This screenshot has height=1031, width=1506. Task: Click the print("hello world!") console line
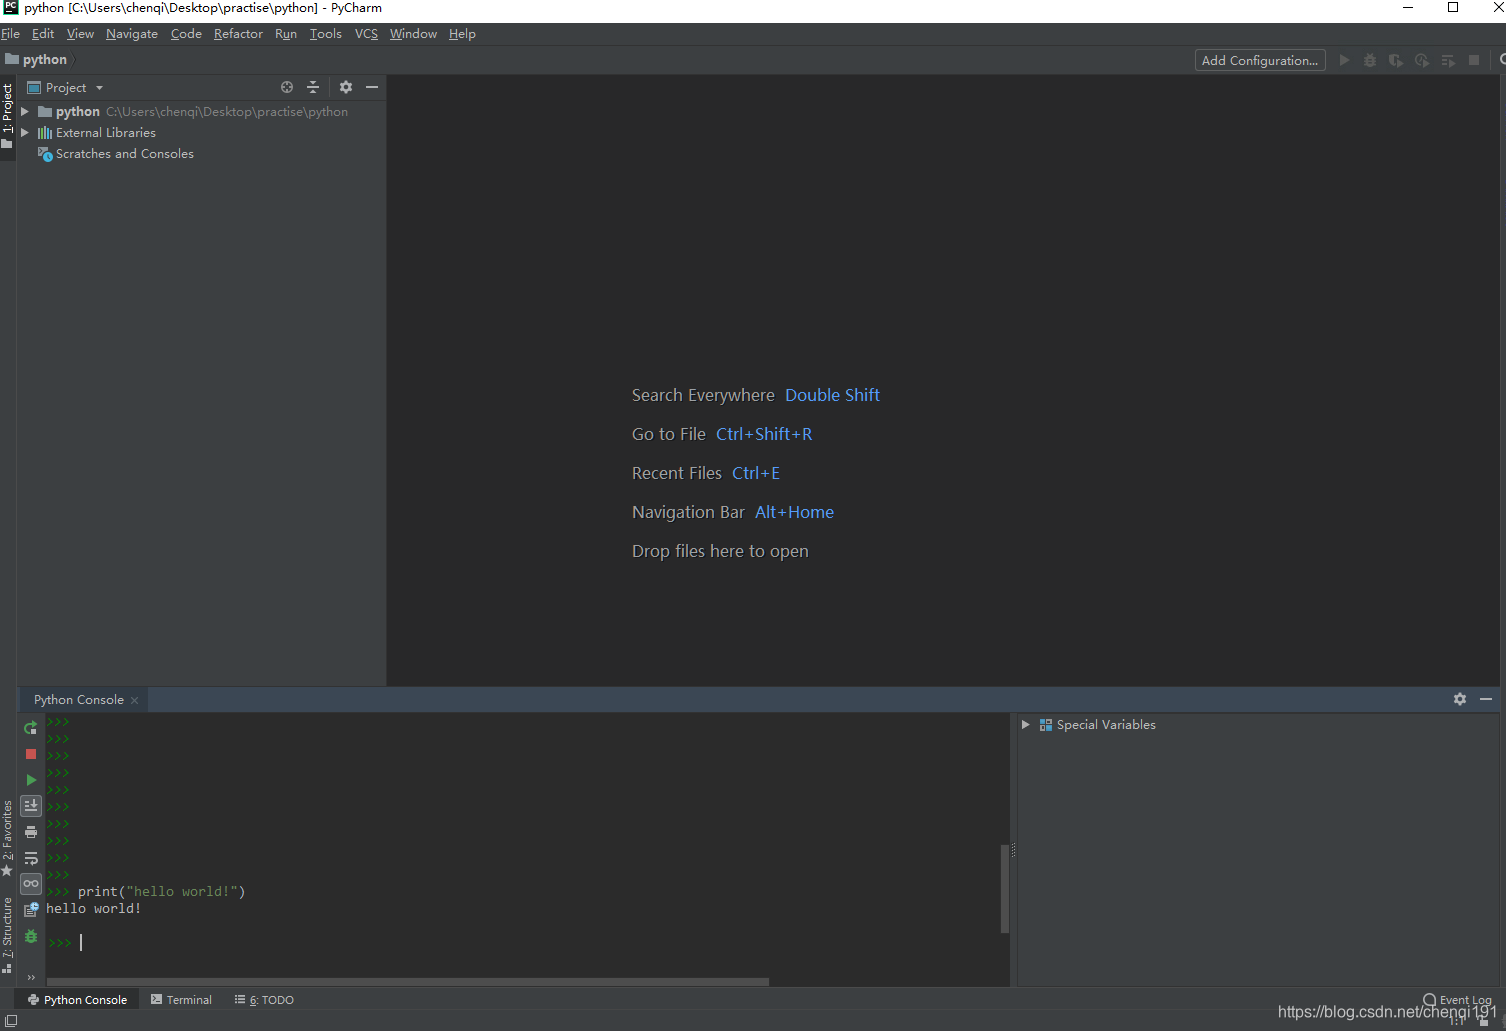pos(161,892)
